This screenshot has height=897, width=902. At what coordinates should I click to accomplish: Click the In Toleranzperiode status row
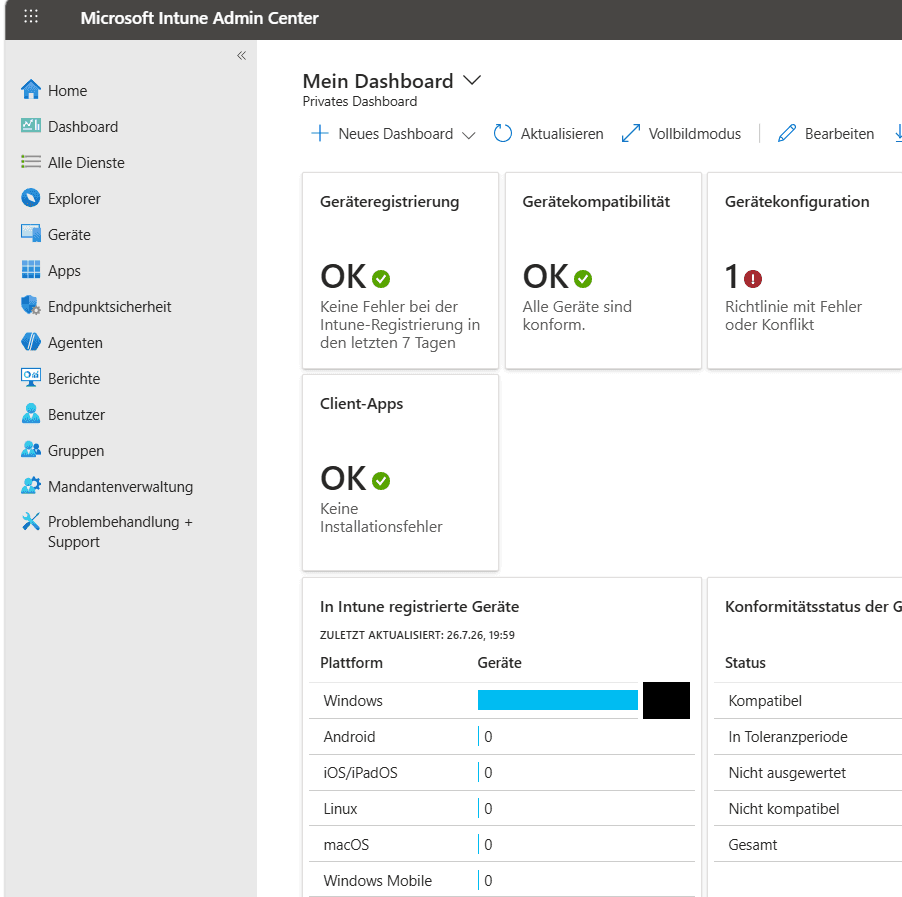(x=808, y=736)
